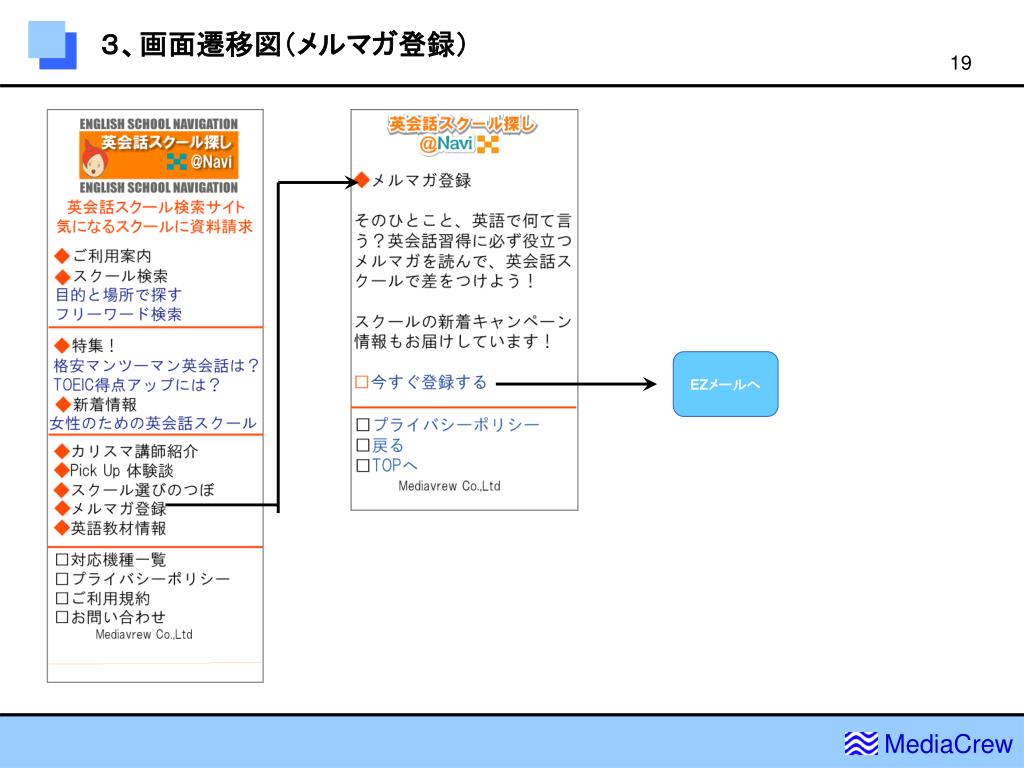Open 女性のための英会話スクール link

click(153, 423)
